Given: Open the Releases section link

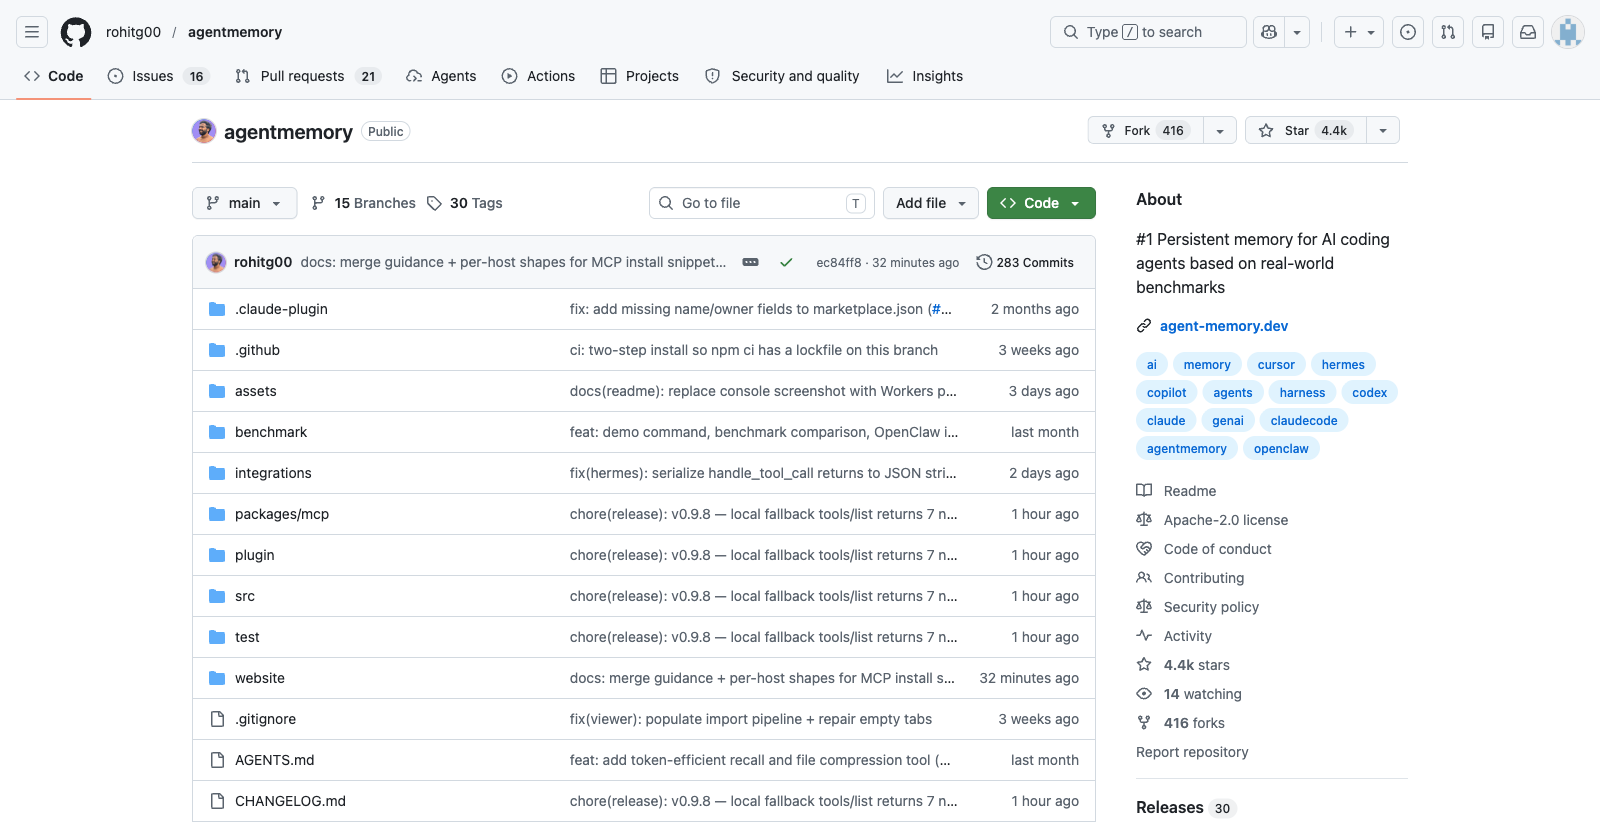Looking at the screenshot, I should pyautogui.click(x=1170, y=807).
